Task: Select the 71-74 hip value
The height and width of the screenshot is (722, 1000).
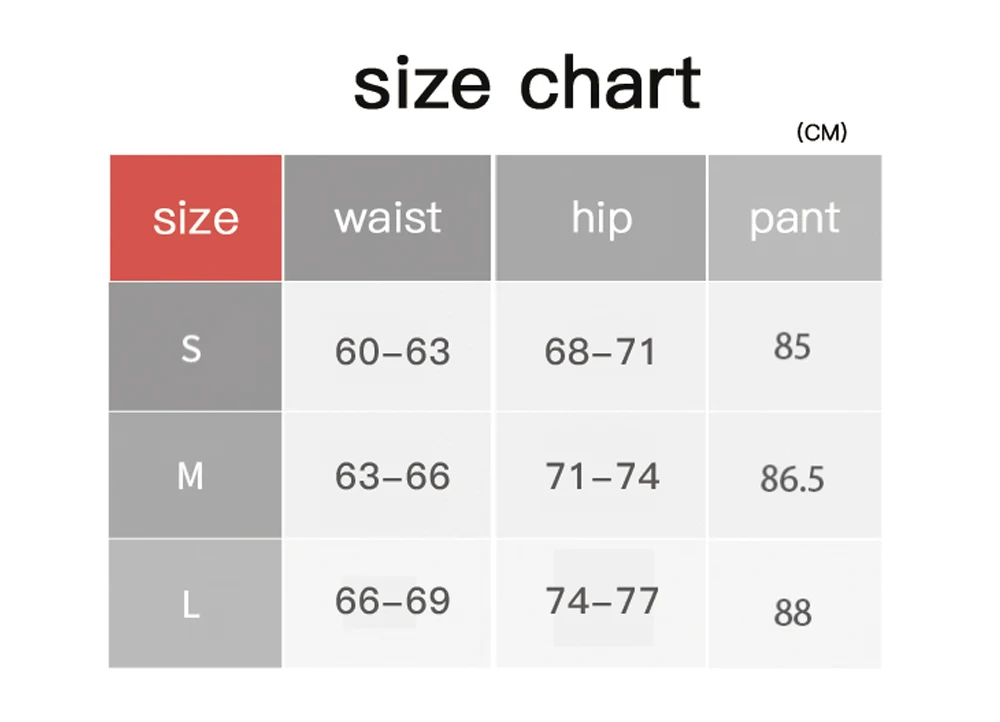Action: coord(602,477)
